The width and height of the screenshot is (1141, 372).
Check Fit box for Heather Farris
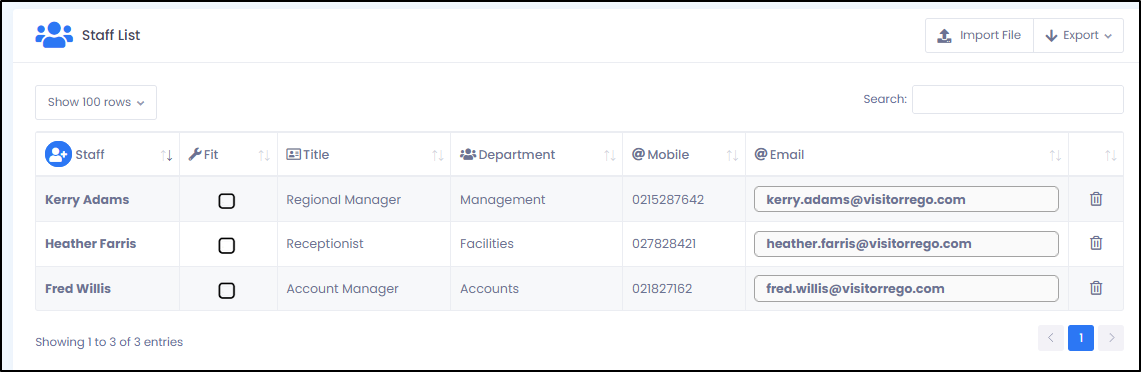point(227,245)
